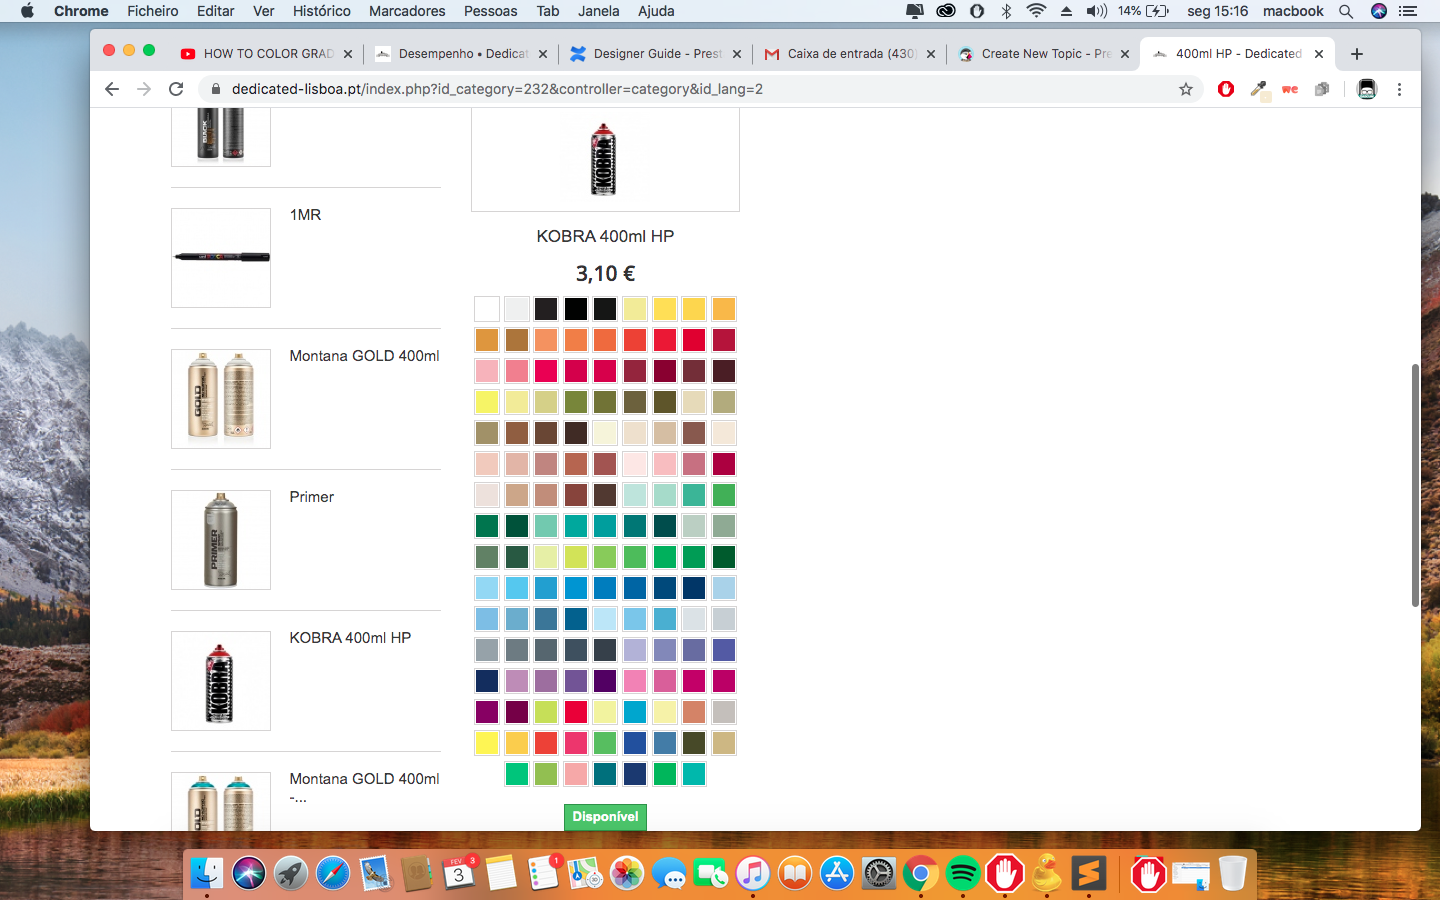The width and height of the screenshot is (1440, 900).
Task: Open Spotify from the Dock
Action: pyautogui.click(x=963, y=874)
